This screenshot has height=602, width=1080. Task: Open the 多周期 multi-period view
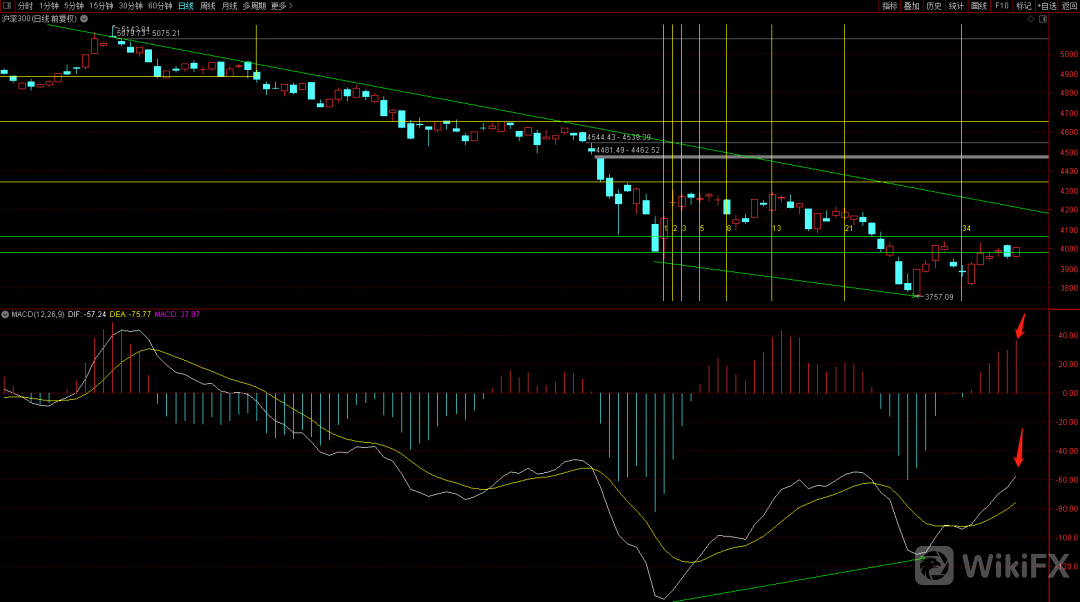pyautogui.click(x=254, y=6)
